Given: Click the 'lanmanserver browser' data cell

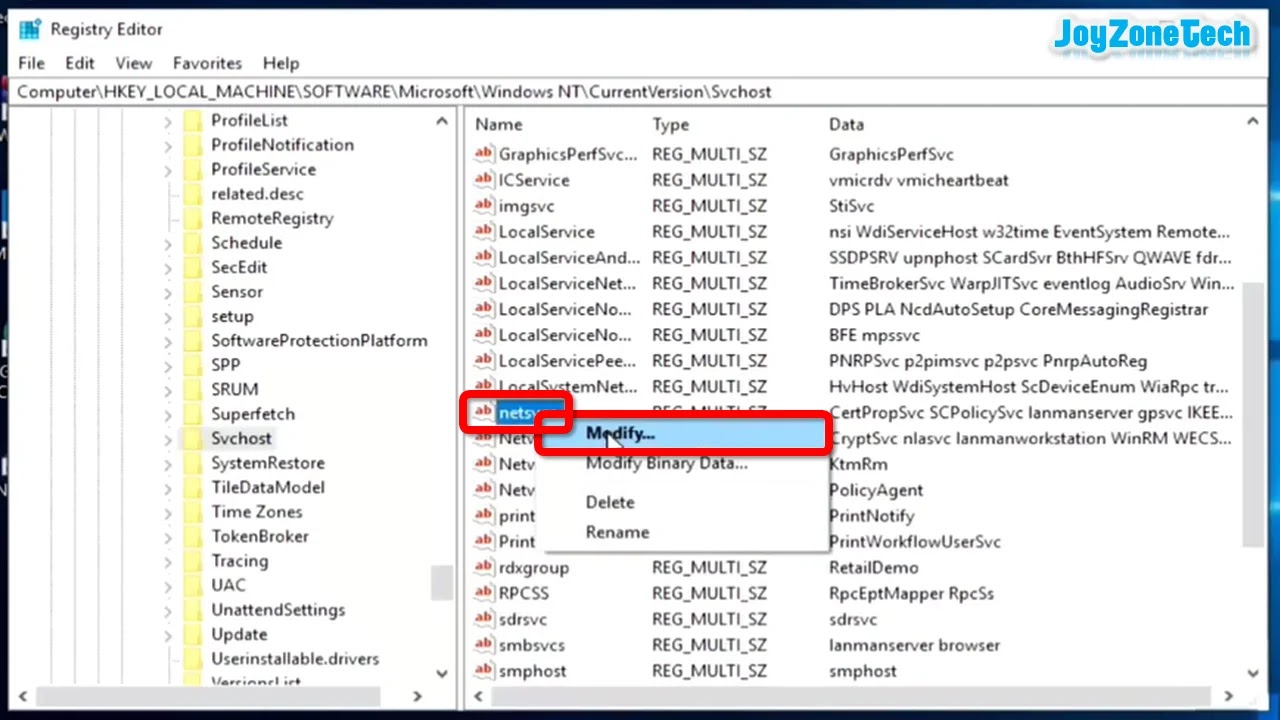Looking at the screenshot, I should [x=914, y=645].
